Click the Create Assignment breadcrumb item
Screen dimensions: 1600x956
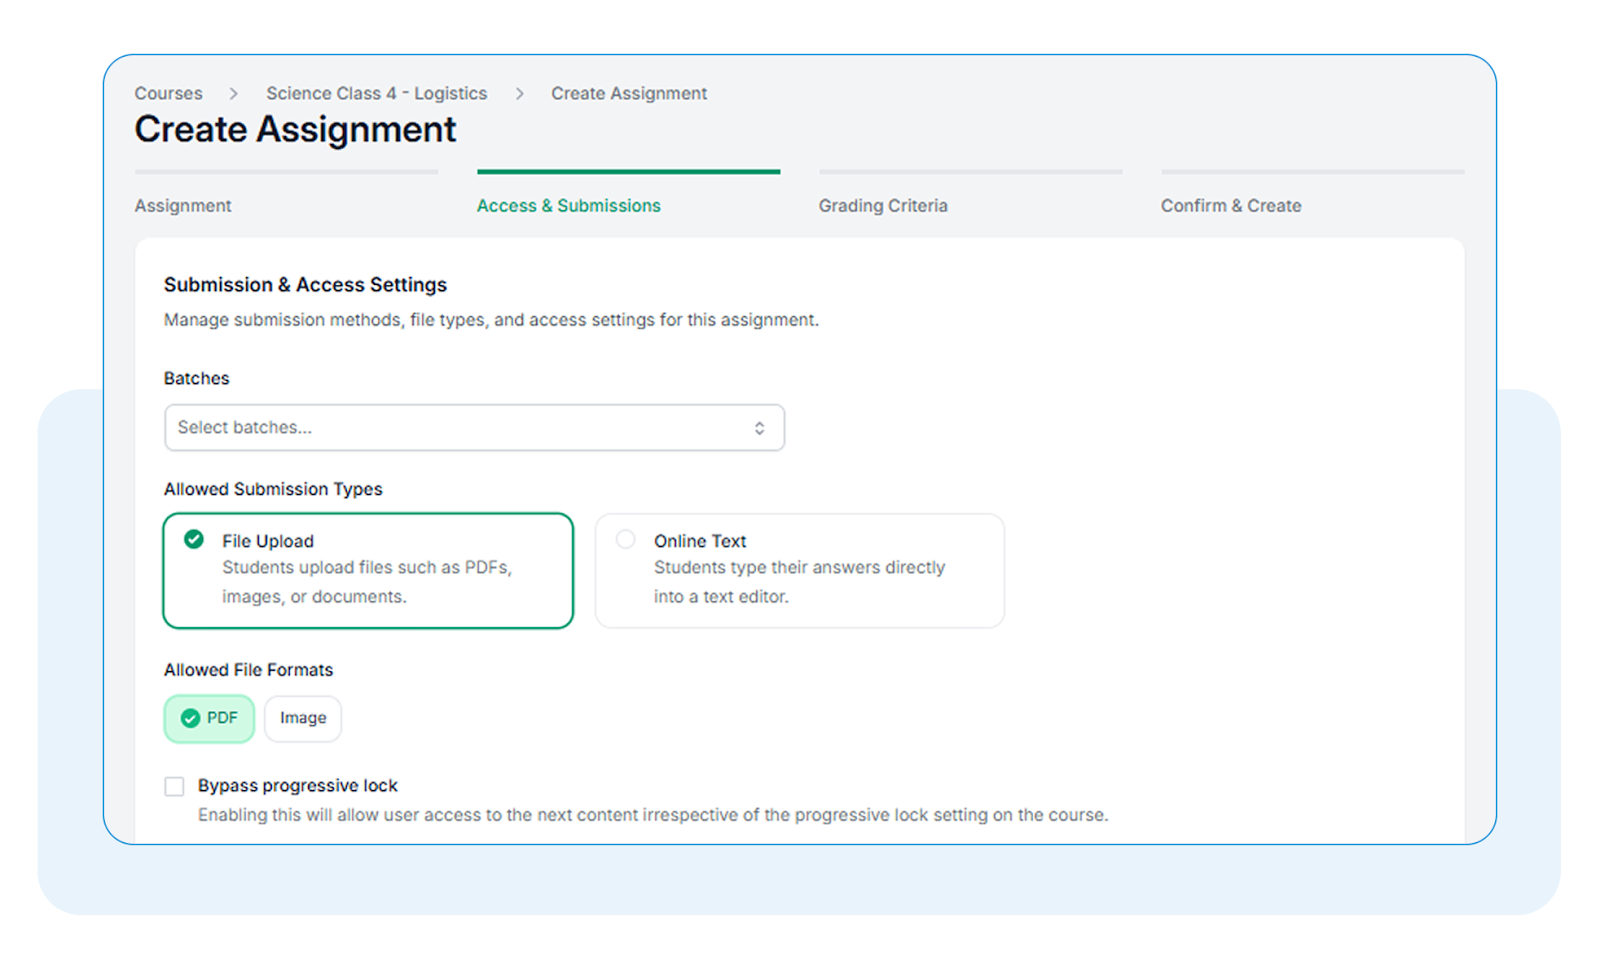point(629,93)
